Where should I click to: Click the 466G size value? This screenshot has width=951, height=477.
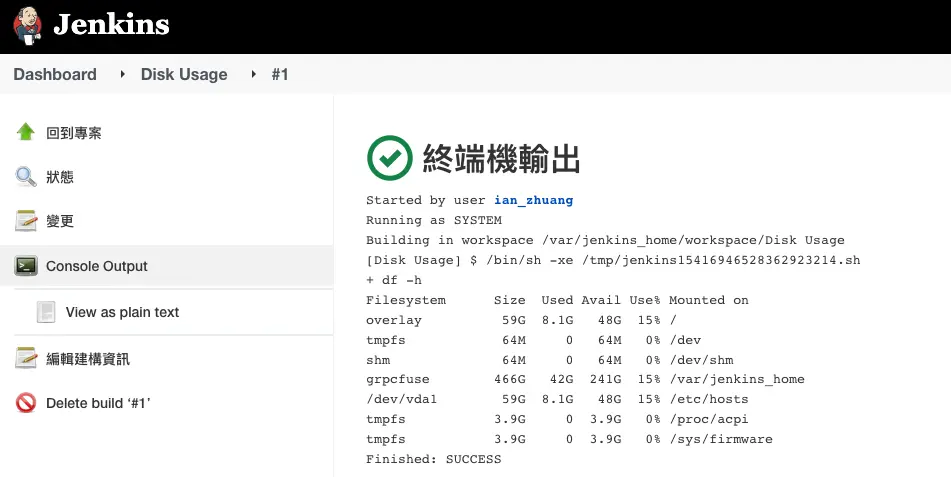[x=509, y=379]
